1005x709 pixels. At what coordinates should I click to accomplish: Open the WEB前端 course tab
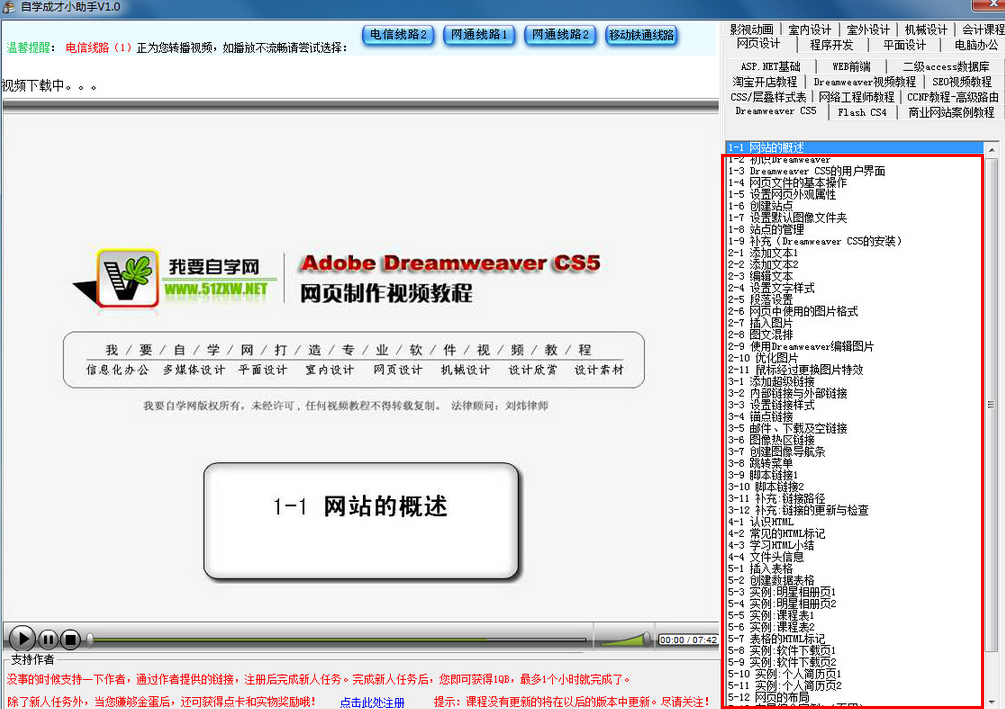(851, 67)
